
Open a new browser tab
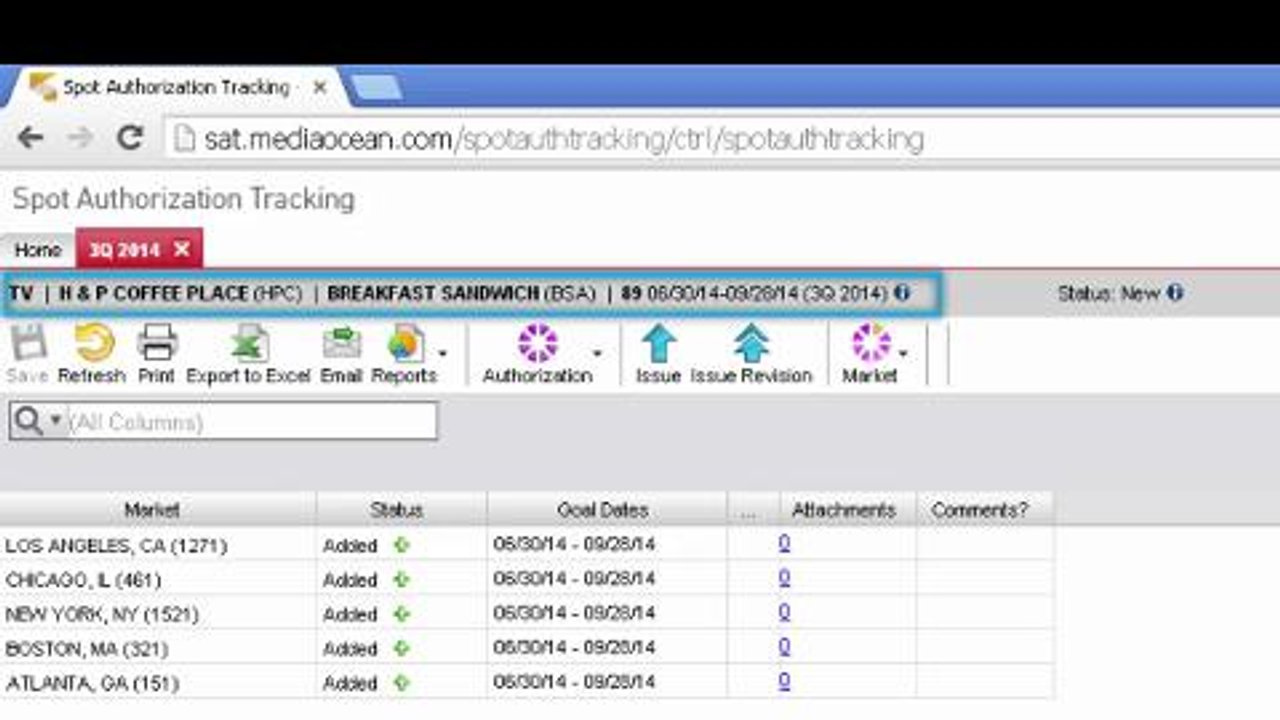coord(376,88)
